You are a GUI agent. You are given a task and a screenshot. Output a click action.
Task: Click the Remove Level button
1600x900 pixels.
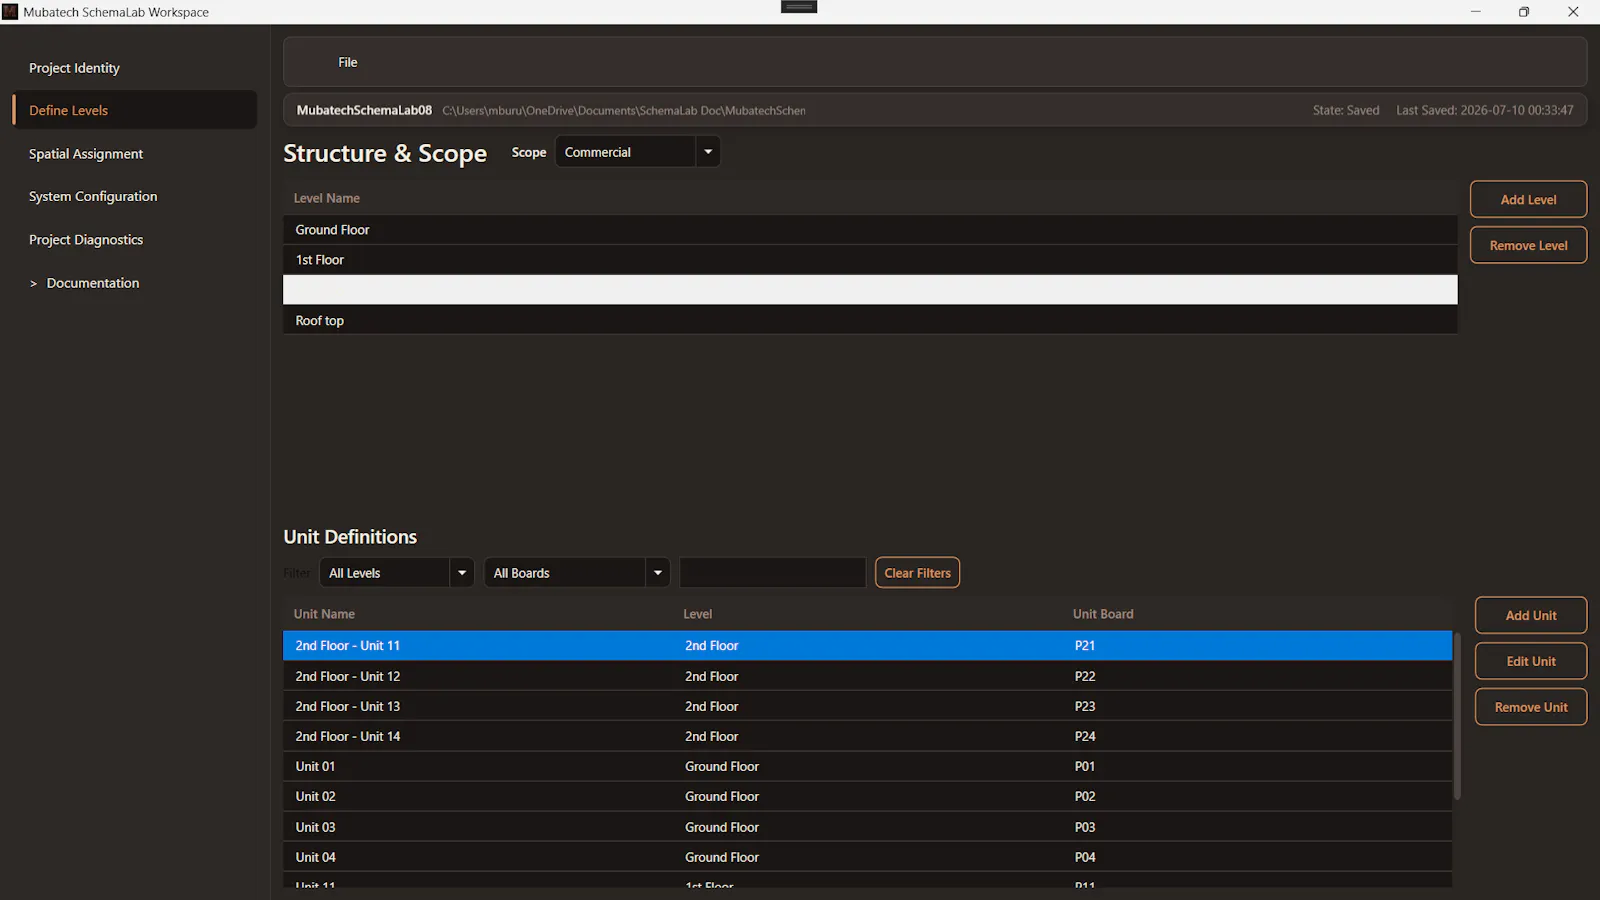click(1528, 245)
